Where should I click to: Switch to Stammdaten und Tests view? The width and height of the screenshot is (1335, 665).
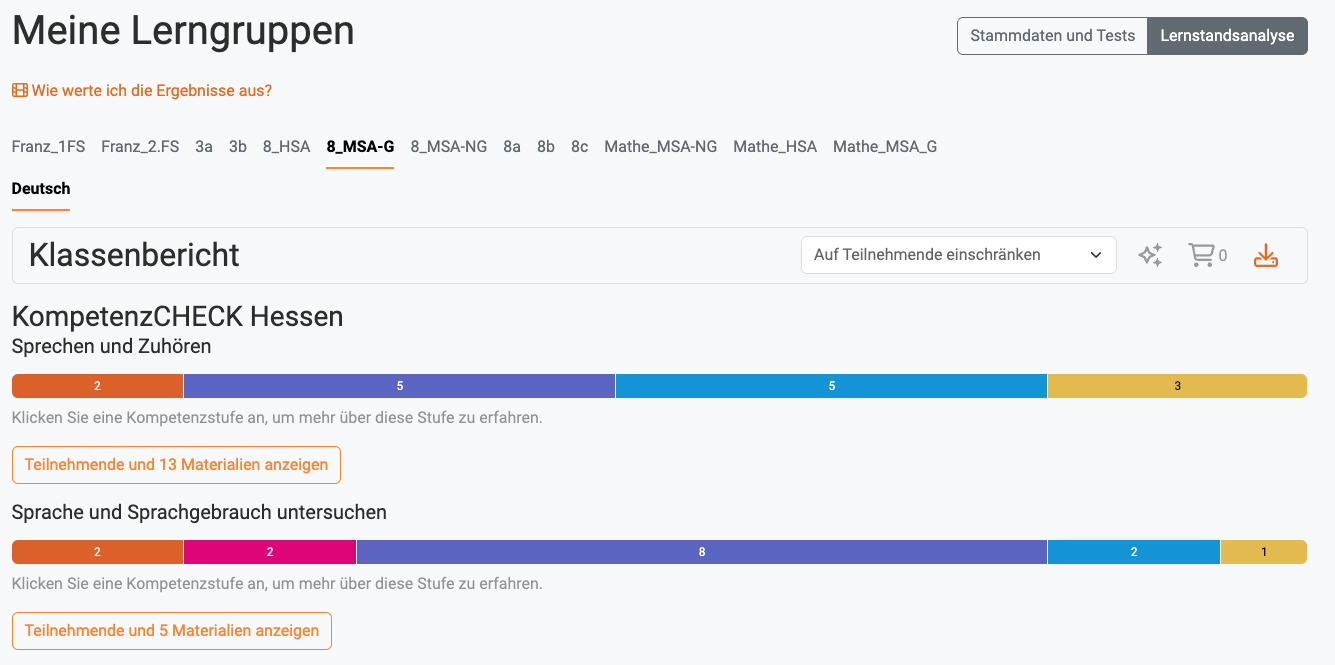pyautogui.click(x=1052, y=36)
